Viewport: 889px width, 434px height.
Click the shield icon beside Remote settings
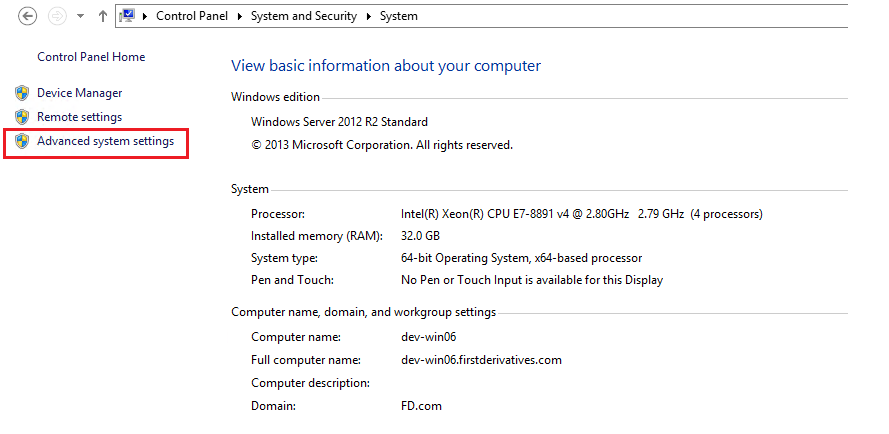[x=22, y=117]
